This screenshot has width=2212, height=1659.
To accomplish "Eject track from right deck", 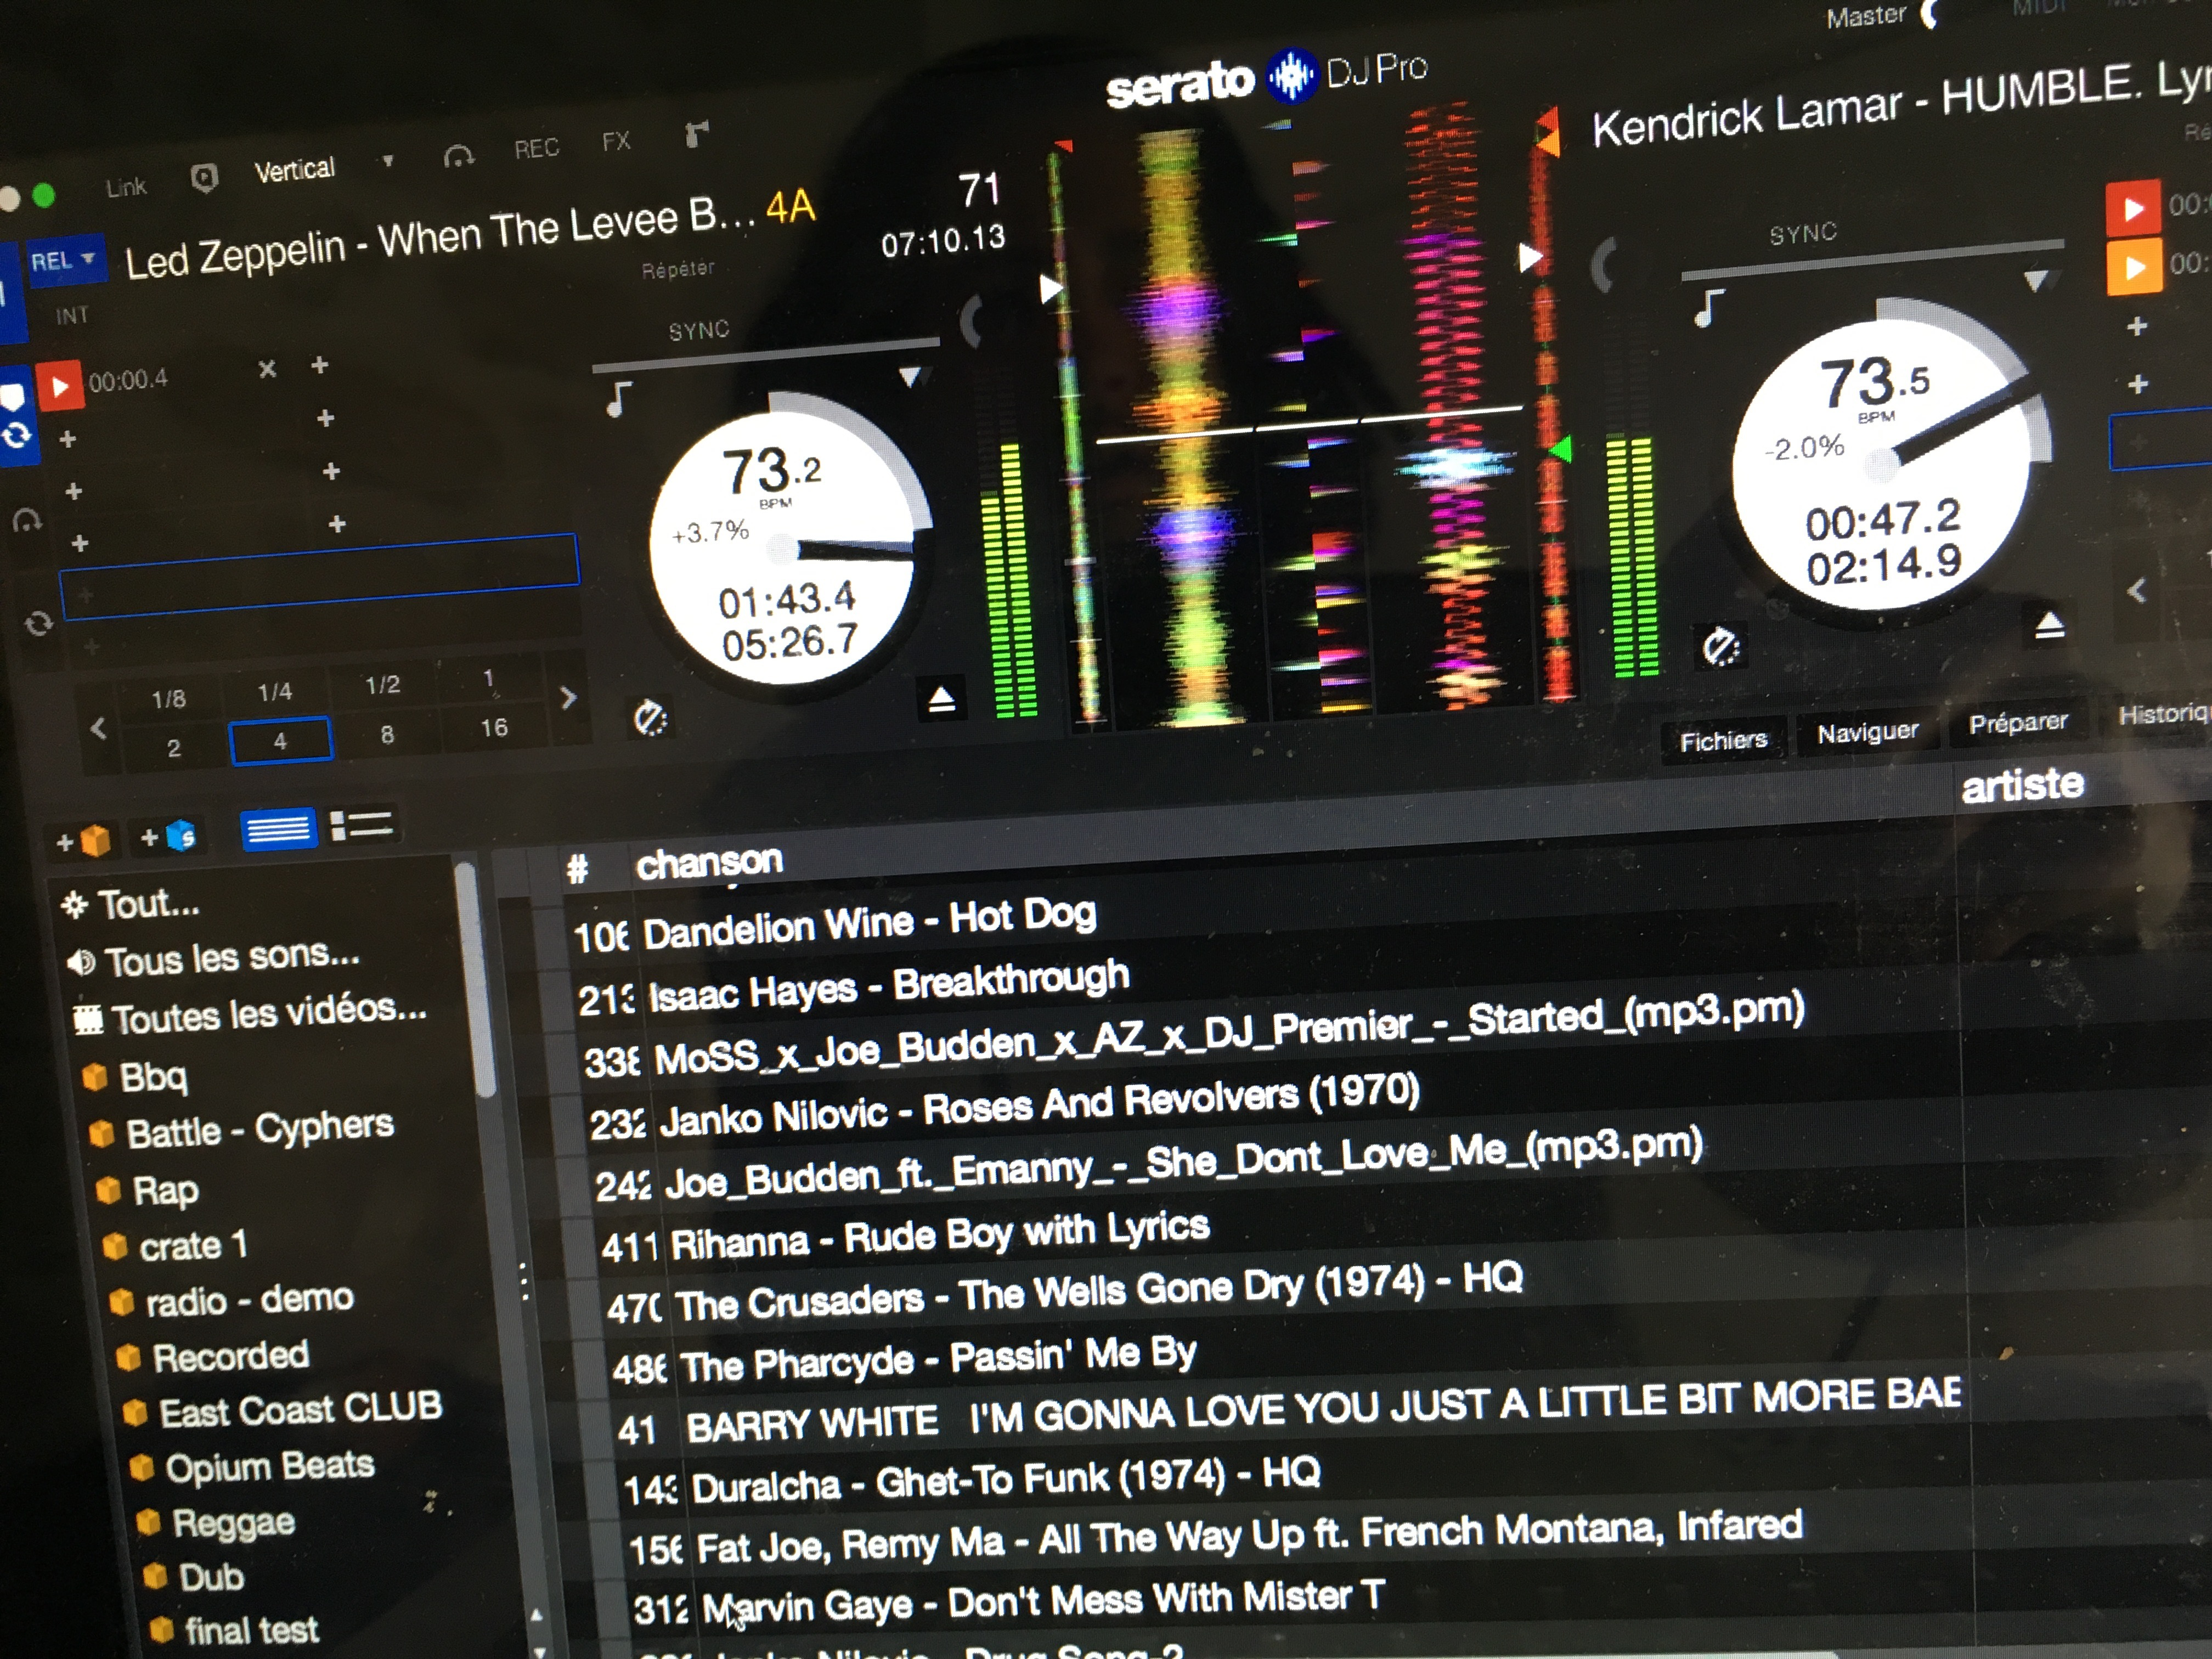I will 2049,626.
